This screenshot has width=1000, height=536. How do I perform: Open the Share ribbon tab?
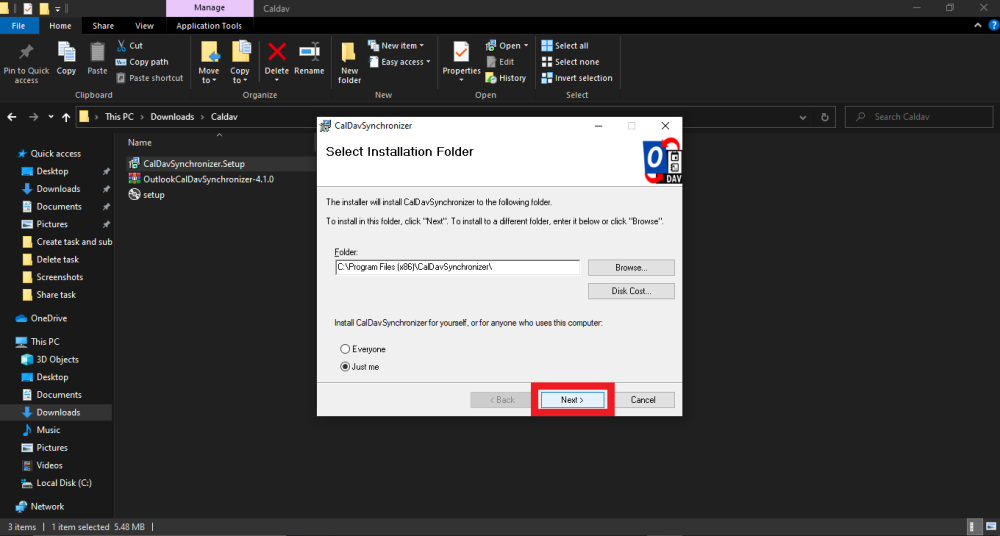pyautogui.click(x=103, y=26)
